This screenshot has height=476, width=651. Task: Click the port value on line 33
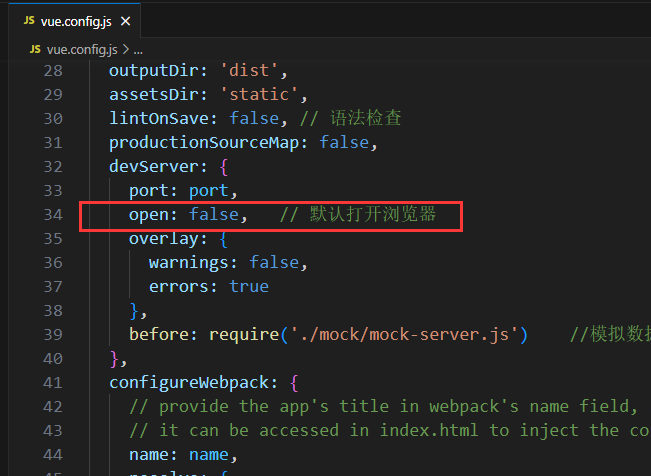(209, 191)
